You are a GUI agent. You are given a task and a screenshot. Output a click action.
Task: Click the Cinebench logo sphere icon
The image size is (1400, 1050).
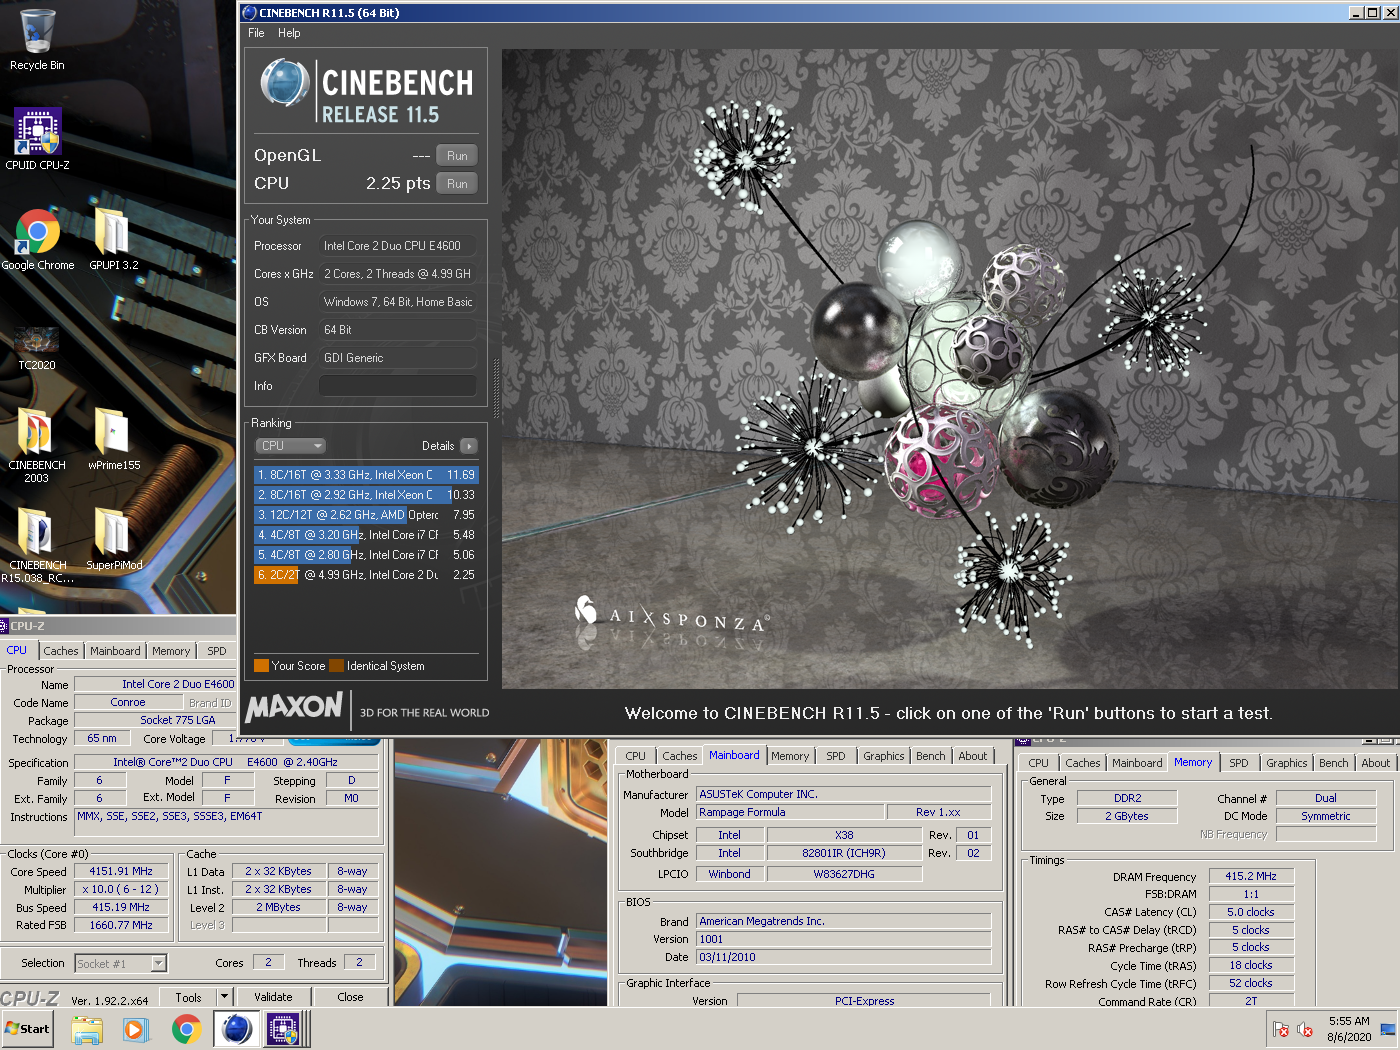(x=285, y=83)
